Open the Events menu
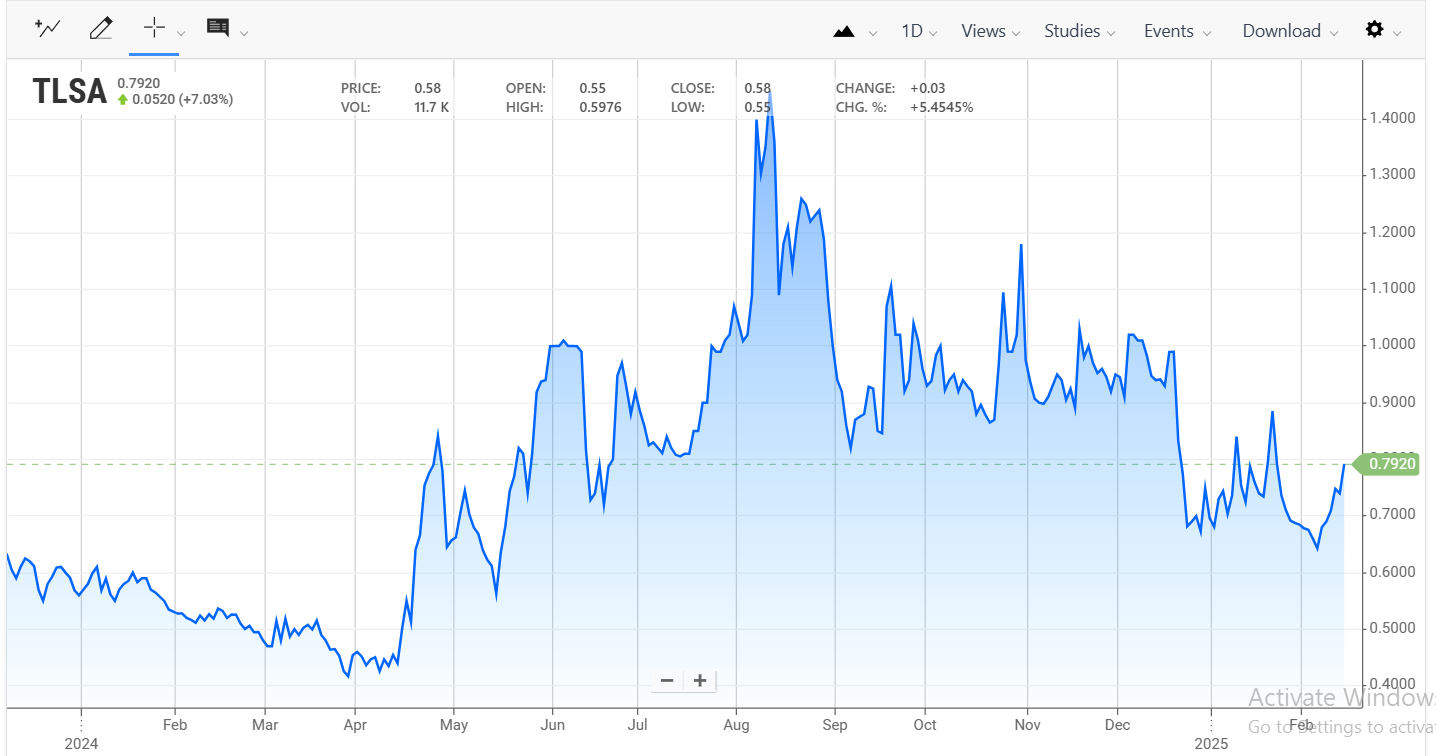 pos(1177,31)
